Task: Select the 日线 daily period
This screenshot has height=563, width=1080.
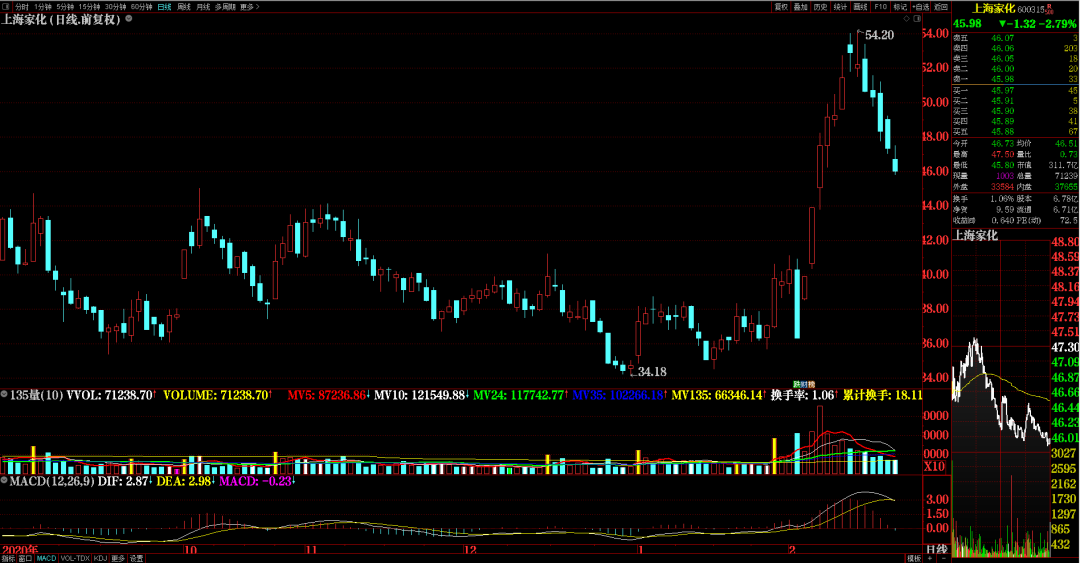Action: (x=164, y=6)
